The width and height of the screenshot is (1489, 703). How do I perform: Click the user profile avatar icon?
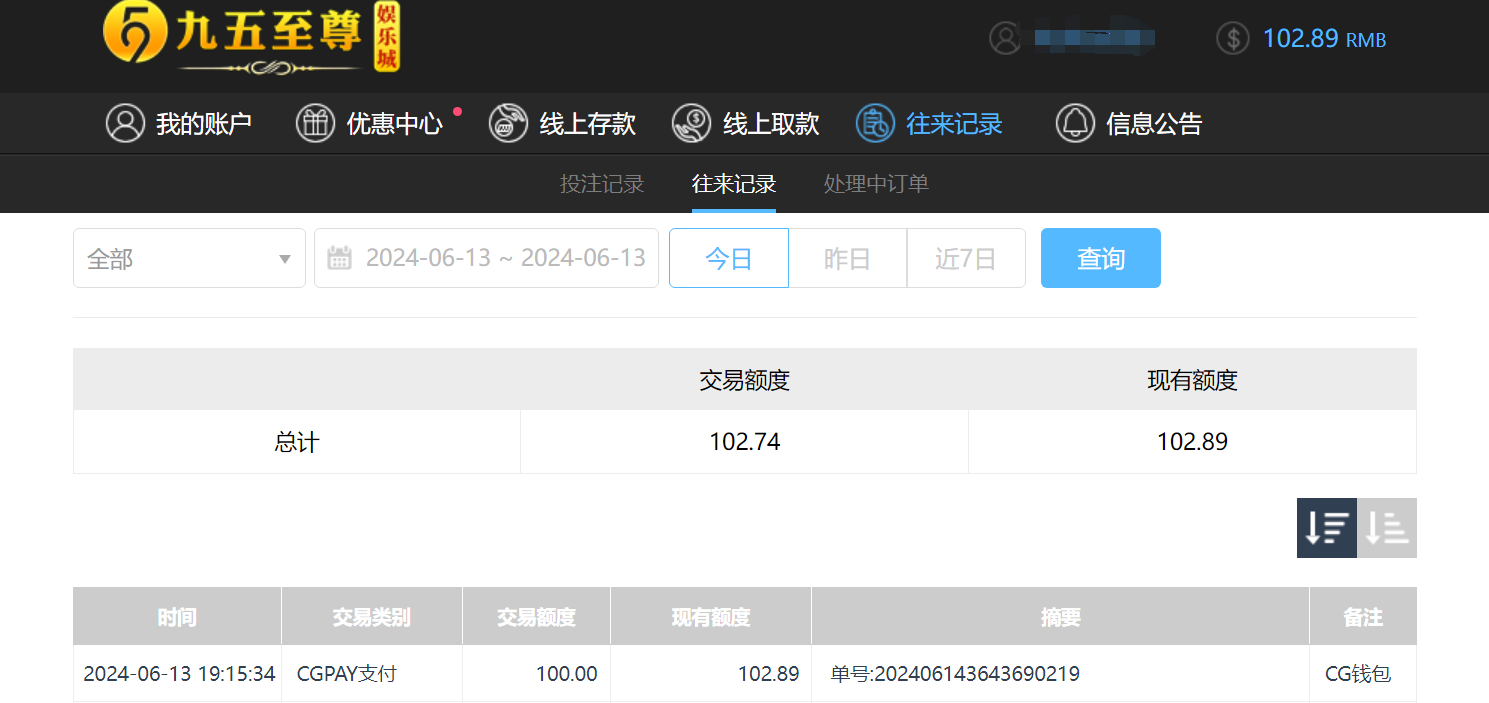(1005, 38)
